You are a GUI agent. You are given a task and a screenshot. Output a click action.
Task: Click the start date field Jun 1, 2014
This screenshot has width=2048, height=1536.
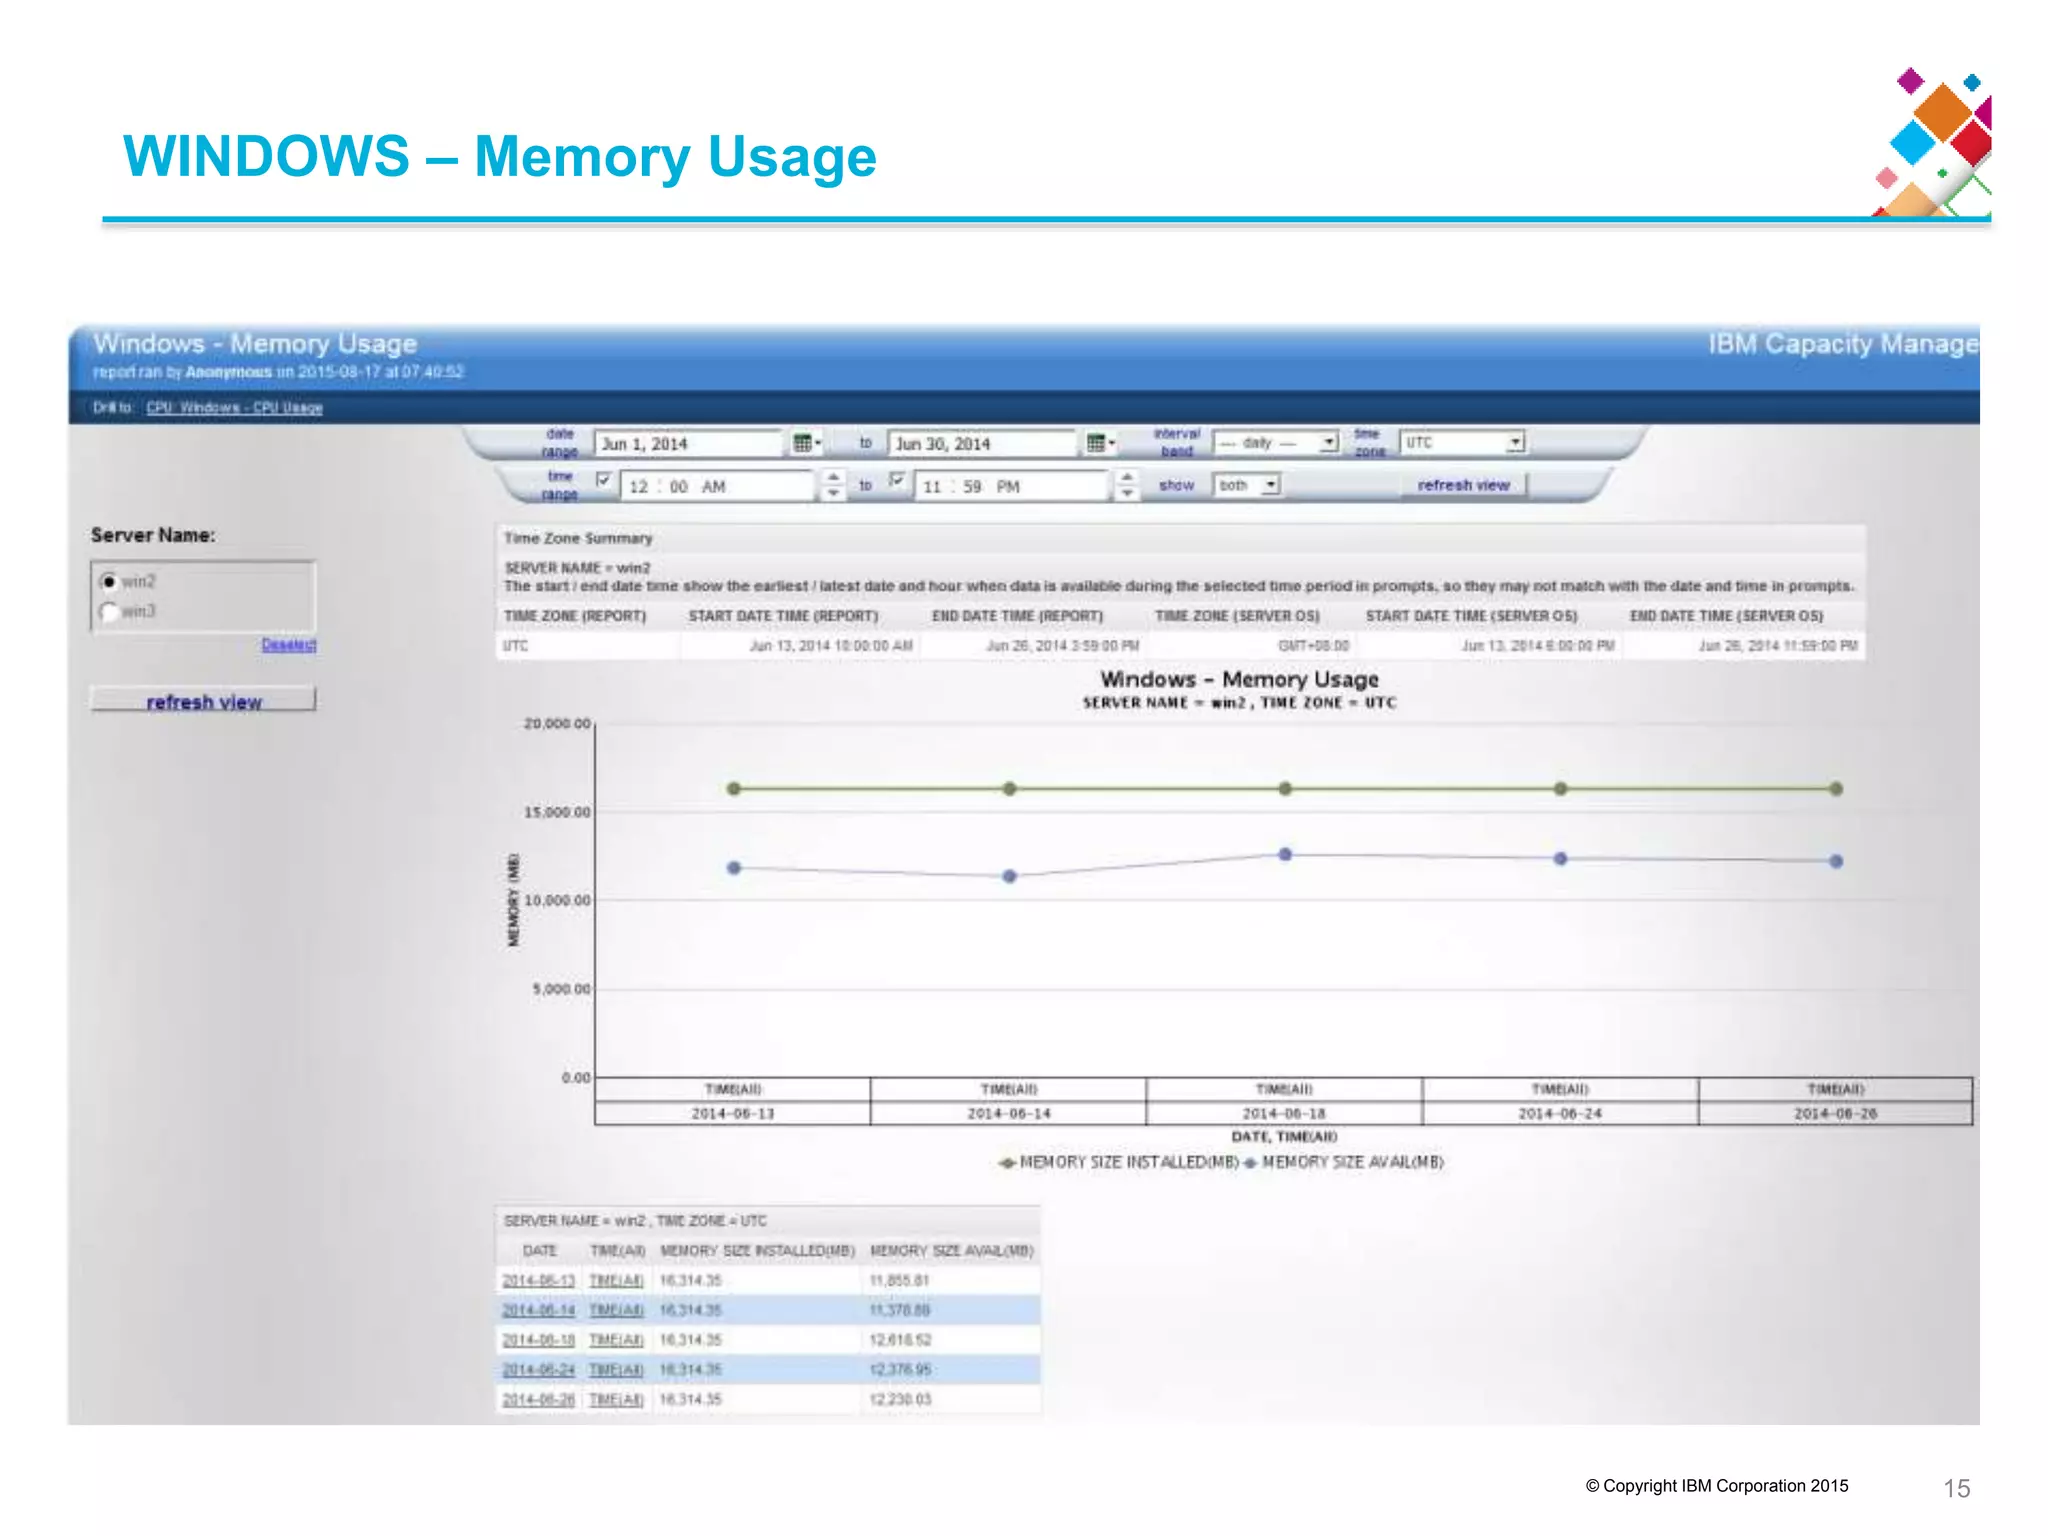[690, 443]
